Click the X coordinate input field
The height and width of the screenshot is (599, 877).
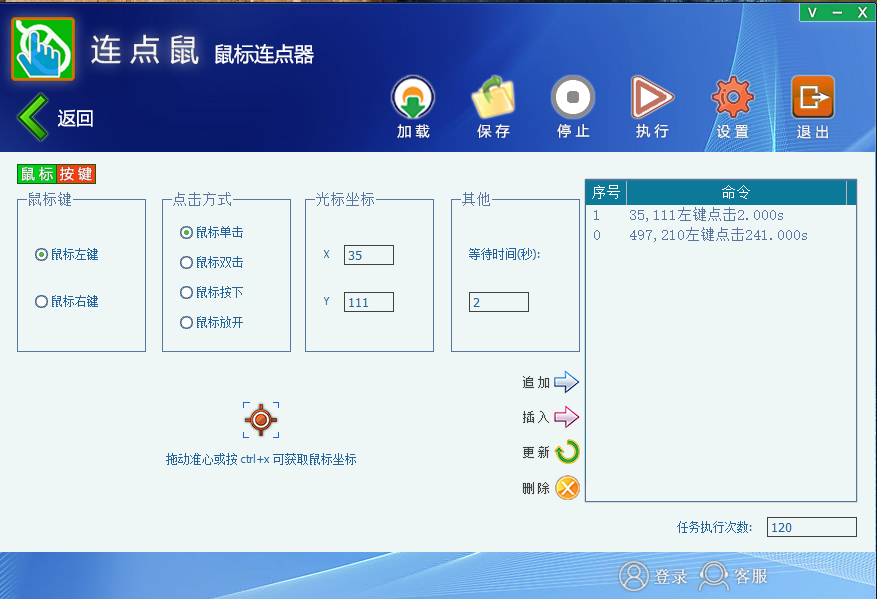(368, 255)
